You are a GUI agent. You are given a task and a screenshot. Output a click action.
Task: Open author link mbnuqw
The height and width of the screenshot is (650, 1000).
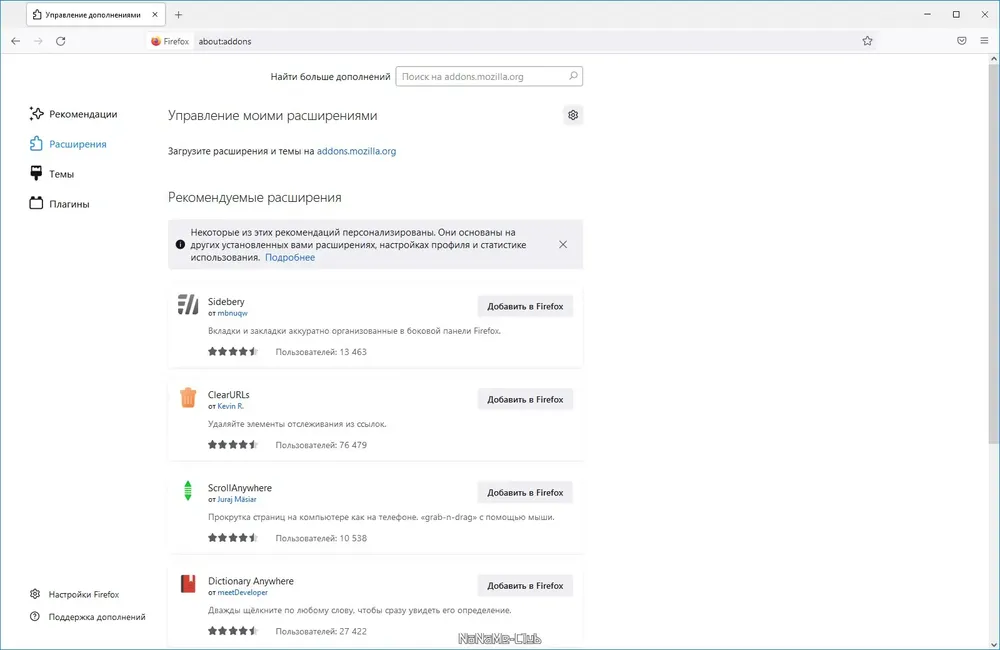click(x=232, y=313)
